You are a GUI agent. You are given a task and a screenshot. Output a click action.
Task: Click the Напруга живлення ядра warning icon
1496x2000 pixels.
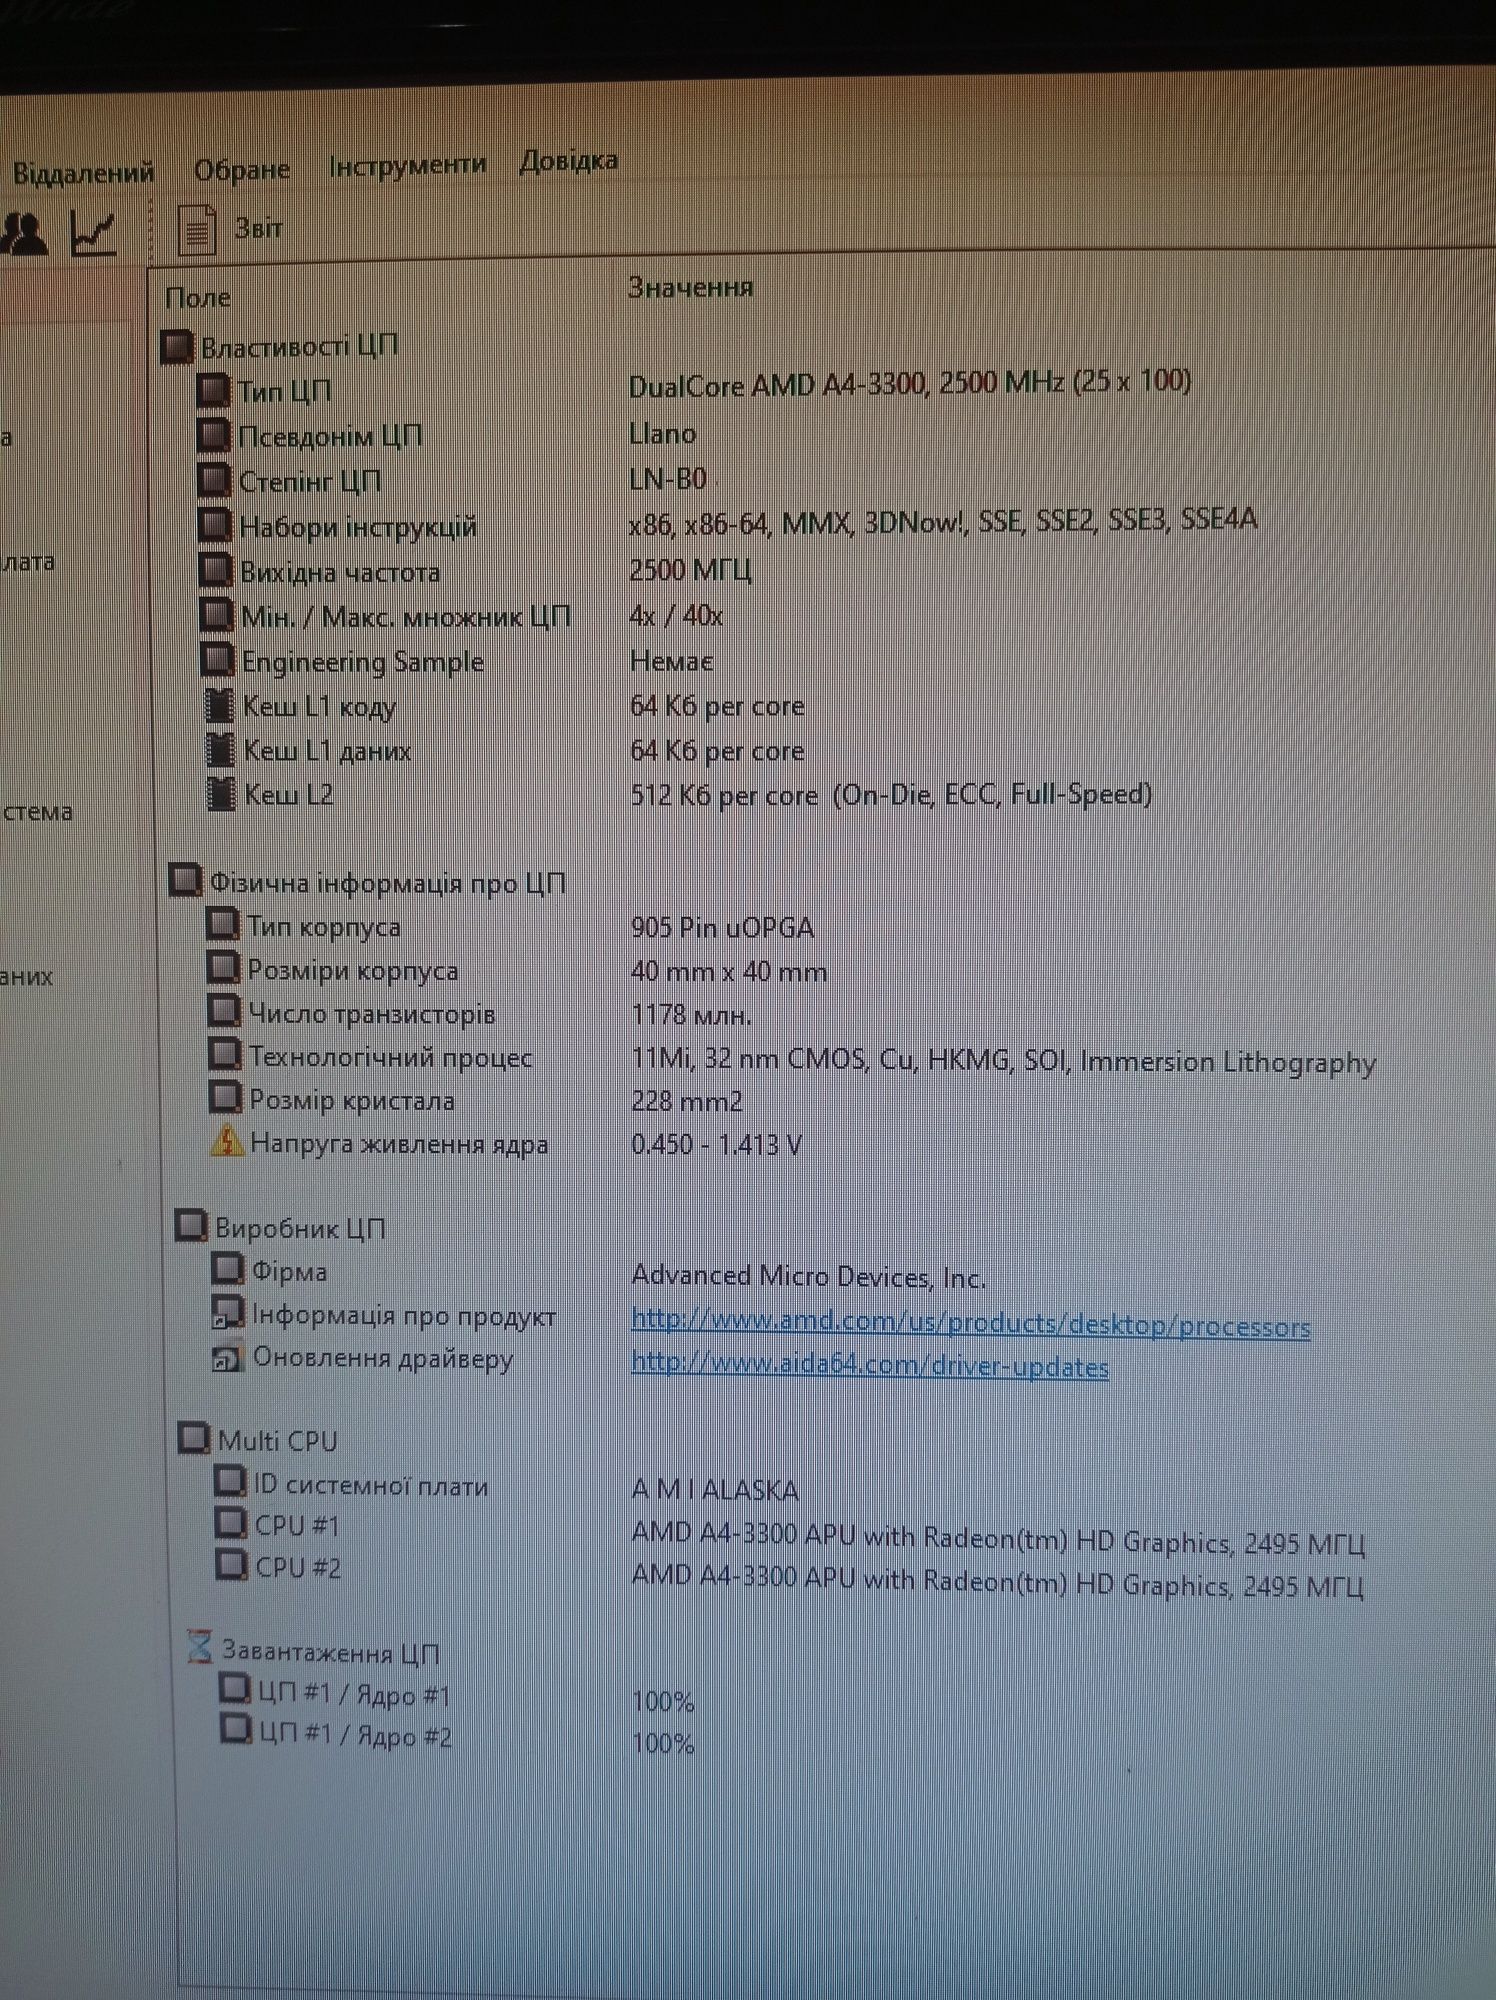(x=228, y=1141)
